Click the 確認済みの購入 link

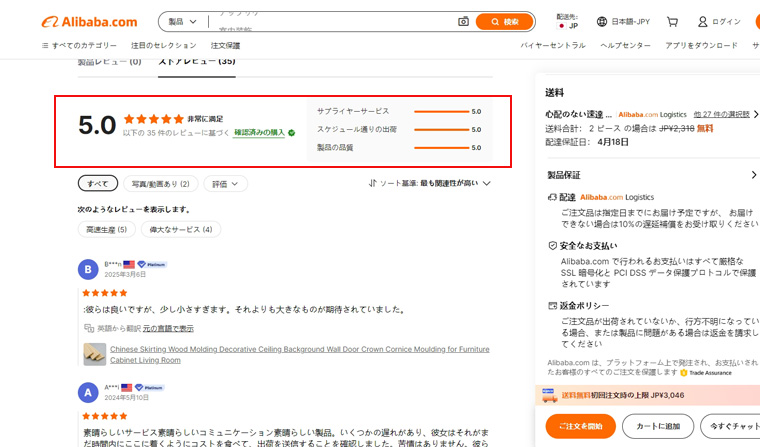[259, 132]
